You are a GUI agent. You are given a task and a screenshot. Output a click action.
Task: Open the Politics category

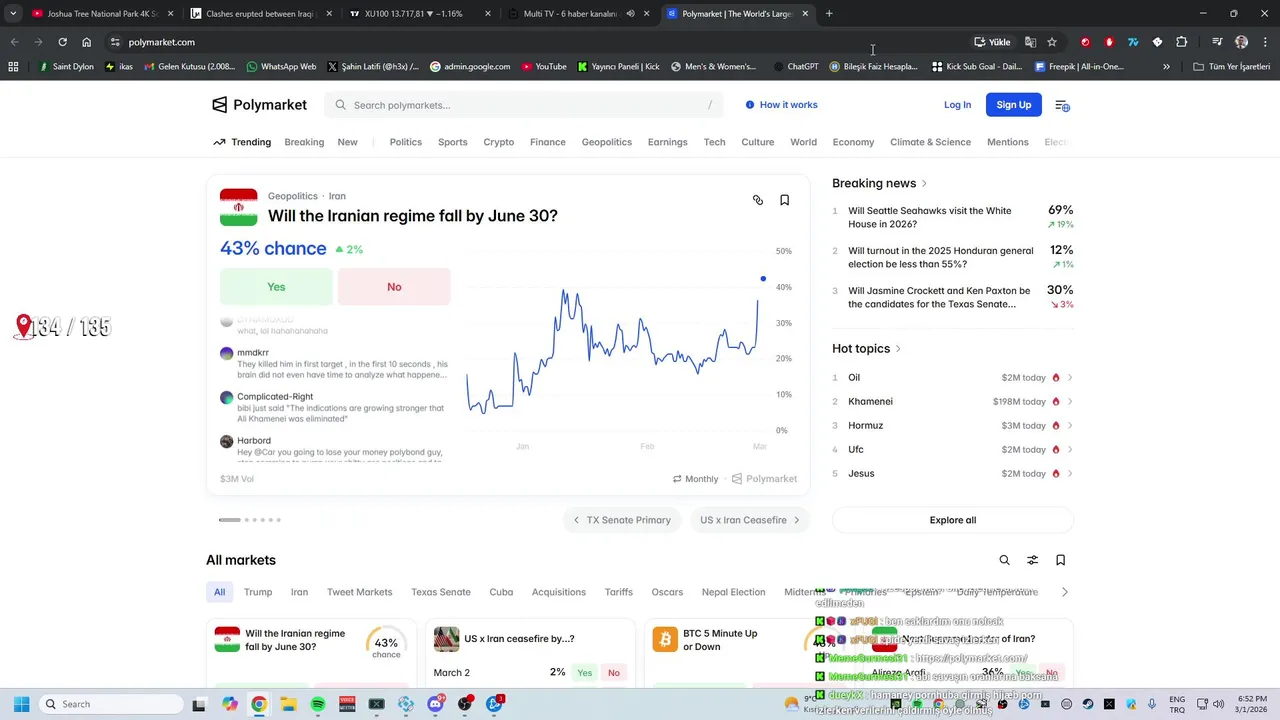(405, 142)
